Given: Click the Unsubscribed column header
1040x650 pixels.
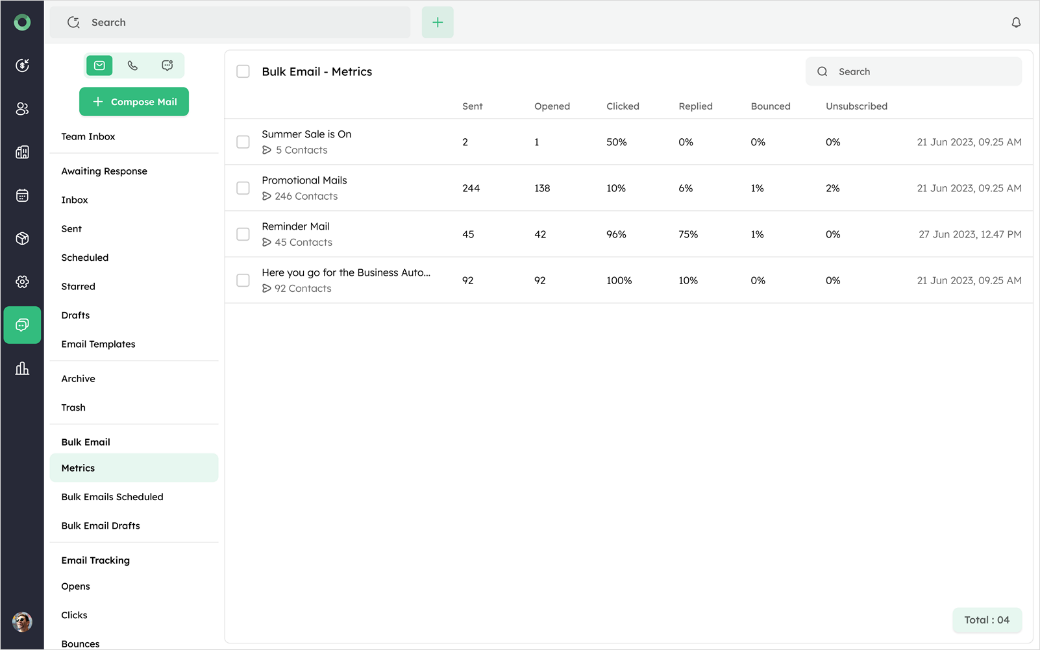Looking at the screenshot, I should point(856,106).
